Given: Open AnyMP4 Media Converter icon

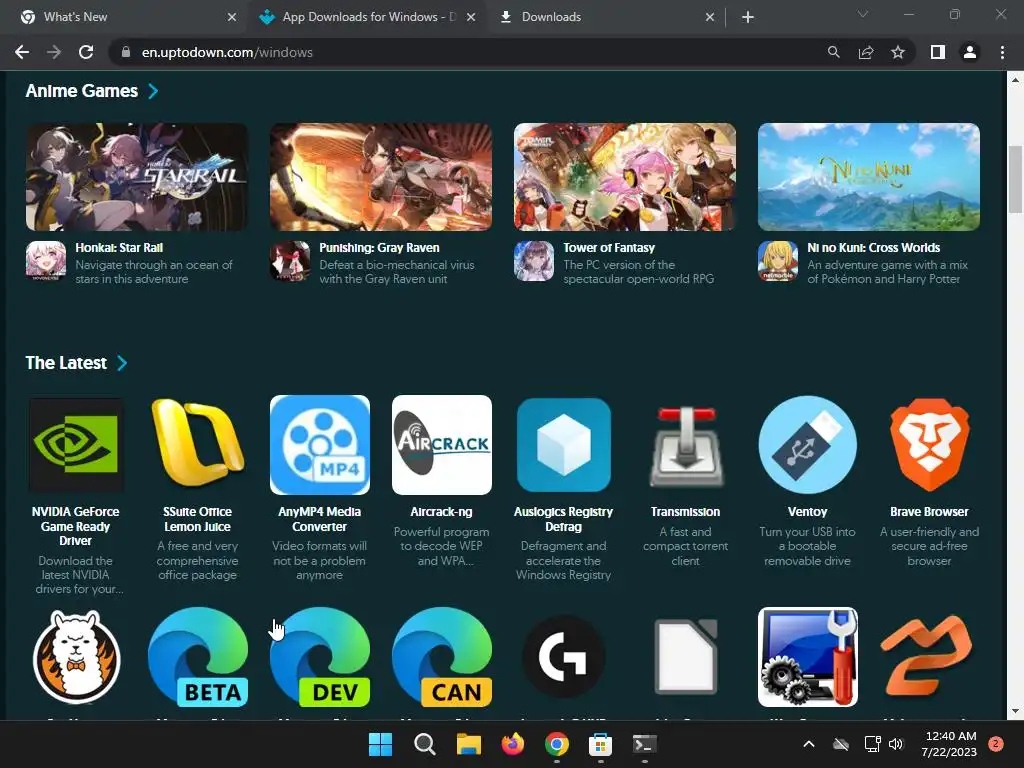Looking at the screenshot, I should point(320,445).
